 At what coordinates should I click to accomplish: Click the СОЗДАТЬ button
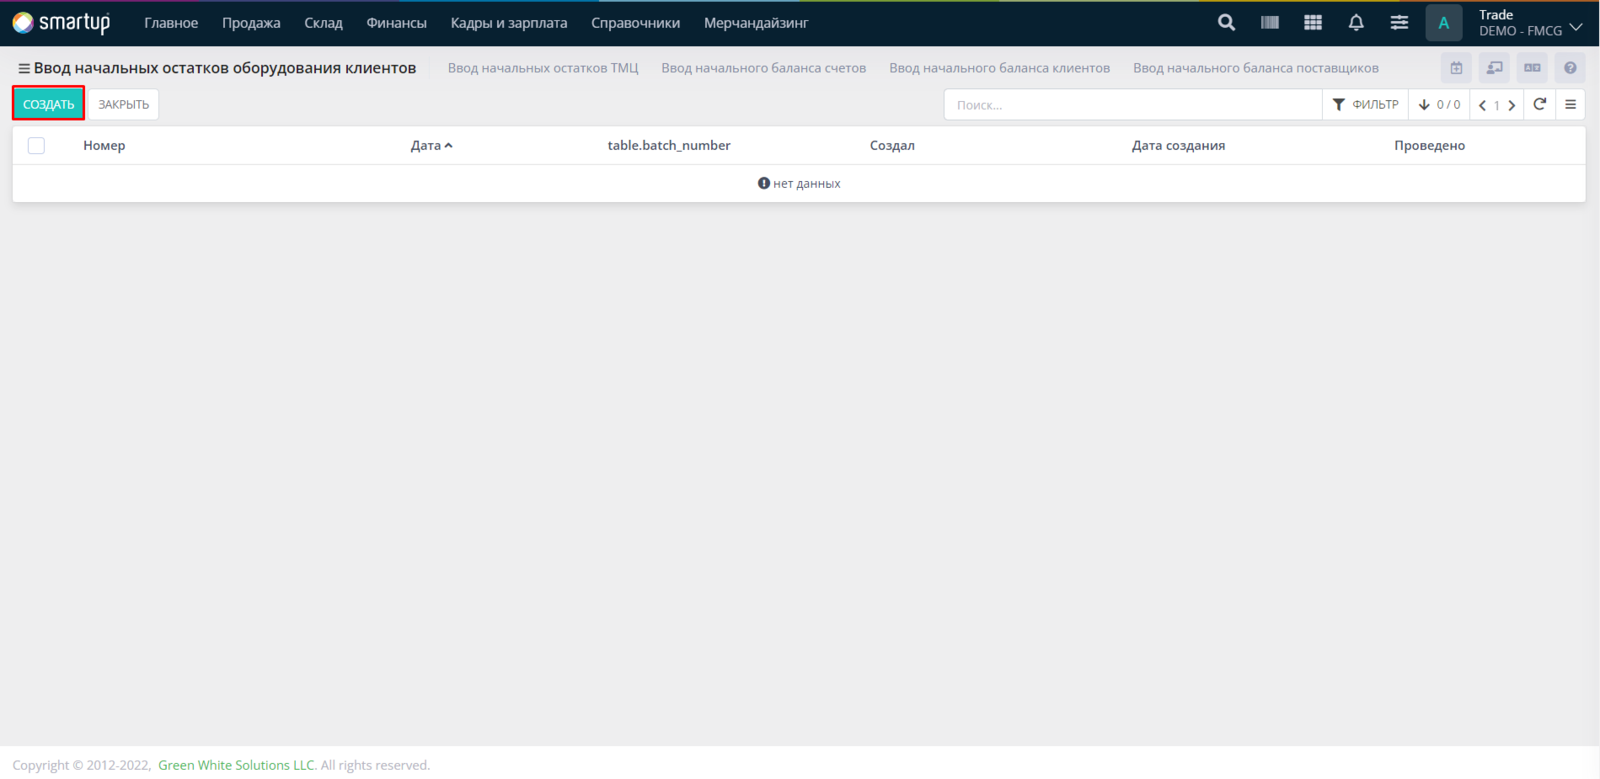(48, 104)
